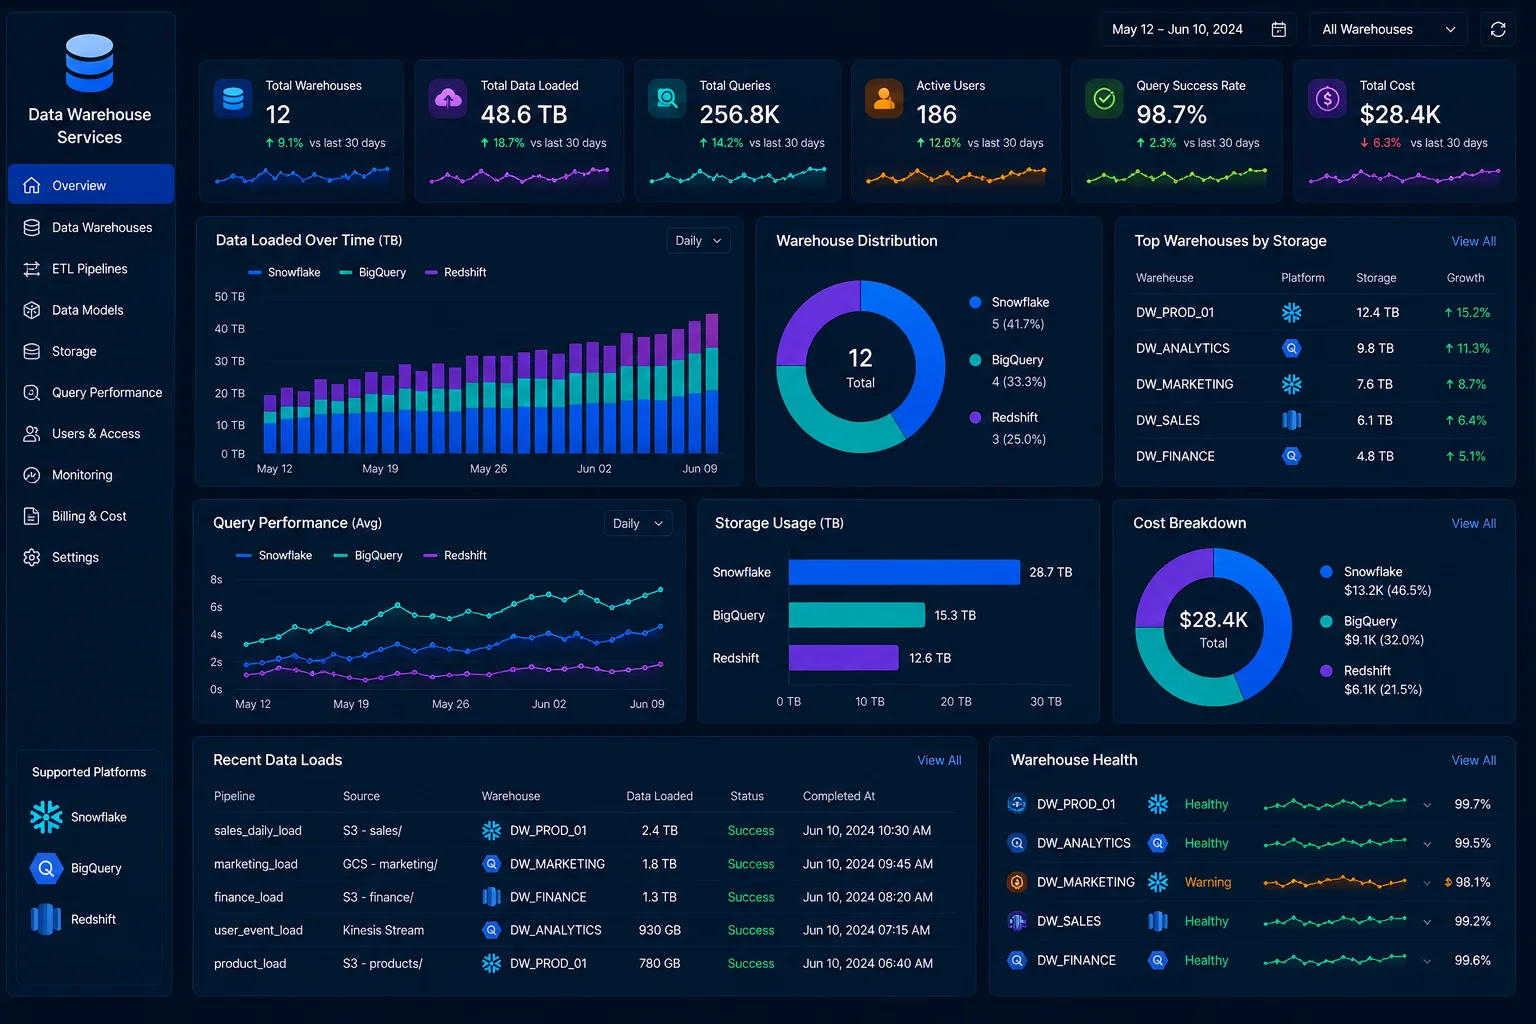The image size is (1536, 1024).
Task: Toggle Snowflake in Warehouse Distribution legend
Action: click(x=1009, y=302)
